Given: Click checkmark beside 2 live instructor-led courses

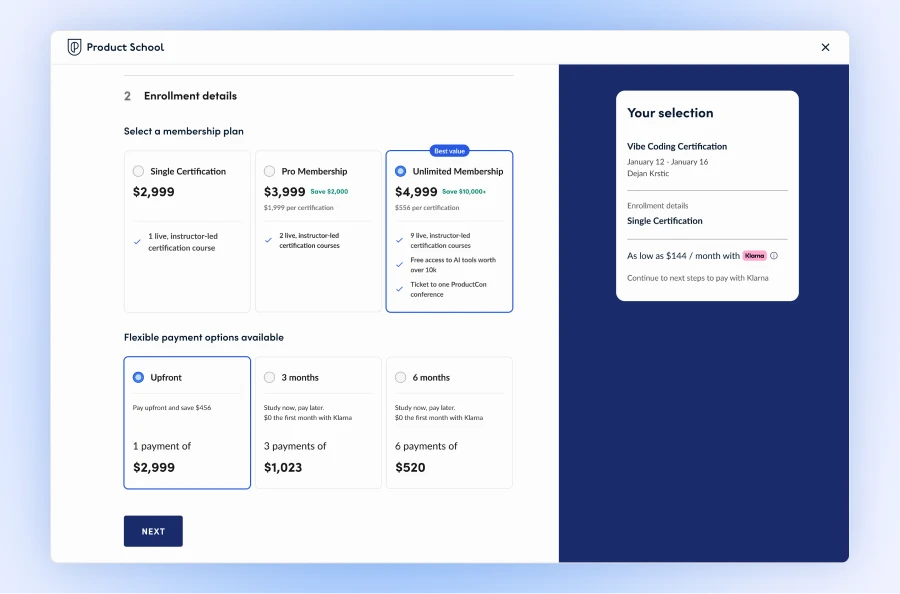Looking at the screenshot, I should 268,240.
